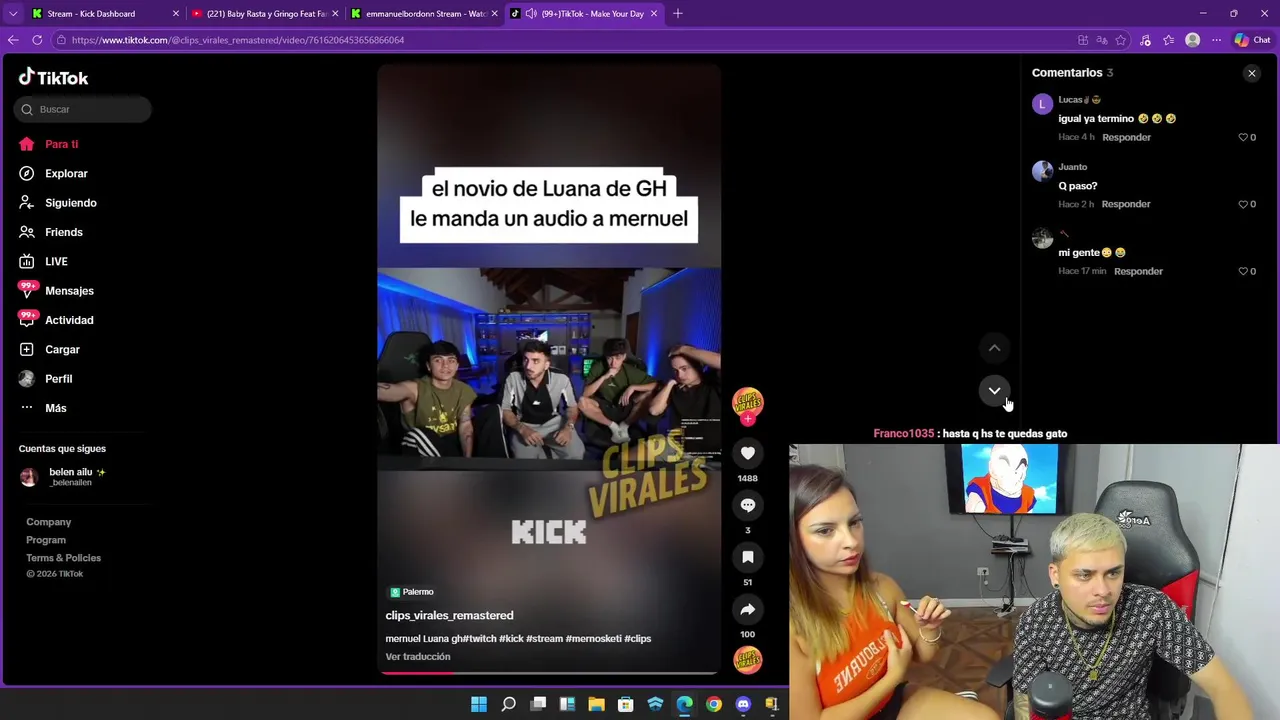Open Mensajes inbox
1280x720 pixels.
[69, 291]
